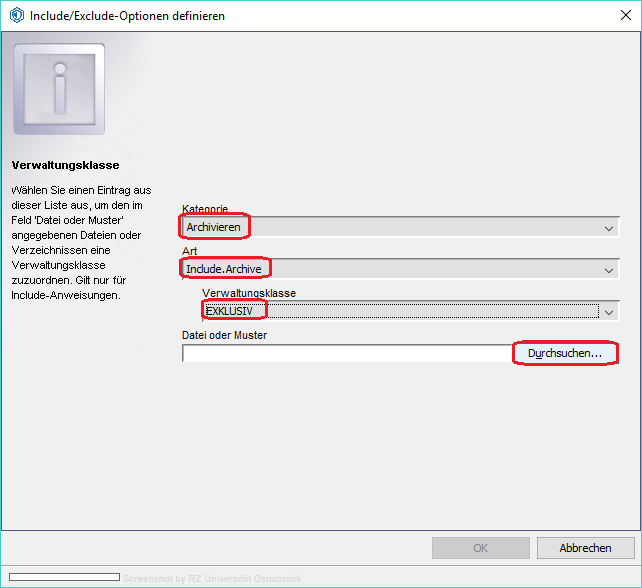
Task: Focus the Datei oder Muster text field
Action: [345, 354]
